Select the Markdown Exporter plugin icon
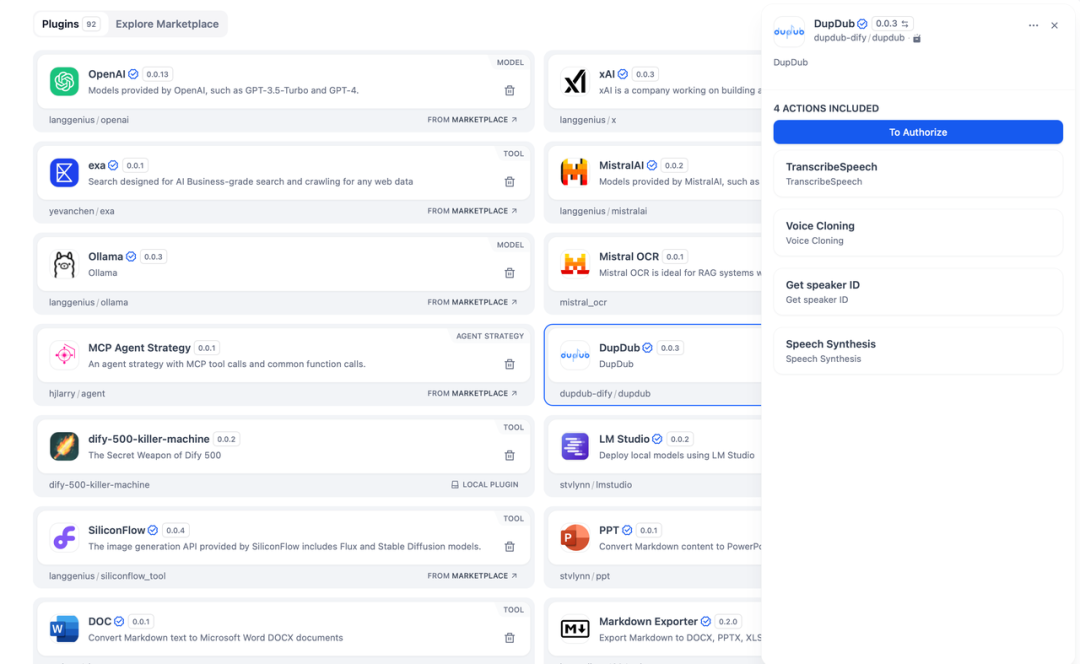Image resolution: width=1080 pixels, height=664 pixels. click(574, 627)
